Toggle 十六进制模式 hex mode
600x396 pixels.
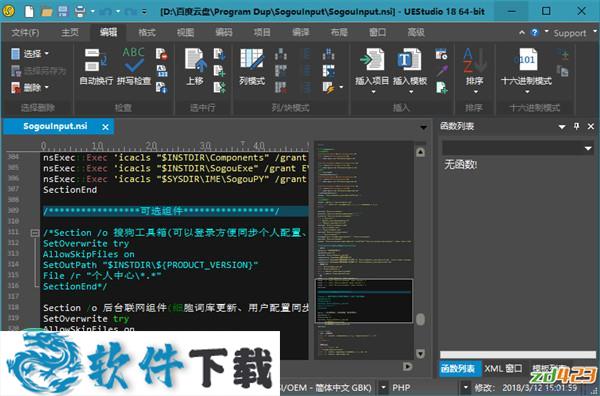pyautogui.click(x=527, y=71)
